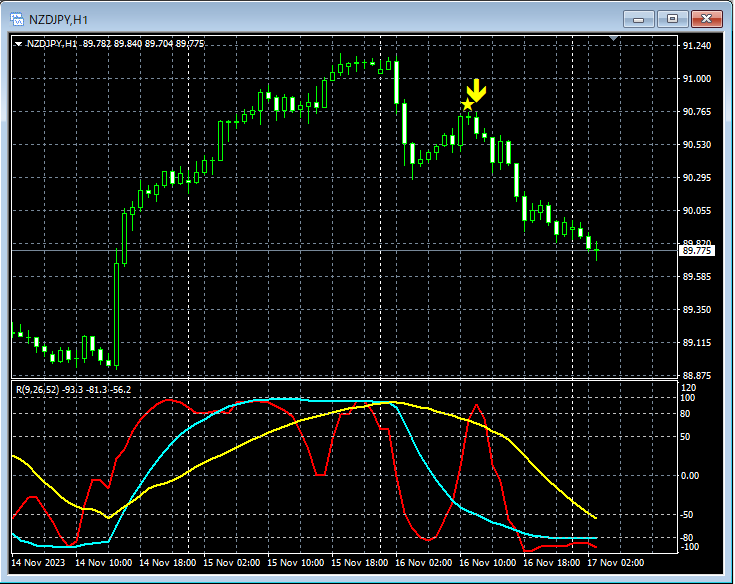
Task: Select the yellow star marker on chart
Action: click(x=467, y=105)
